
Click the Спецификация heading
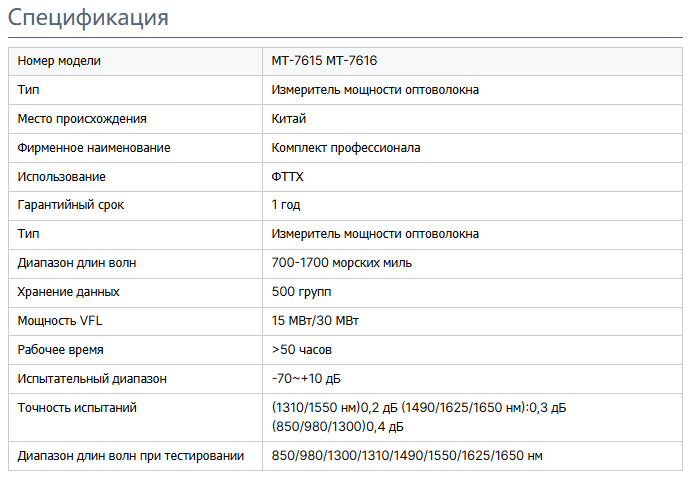88,18
